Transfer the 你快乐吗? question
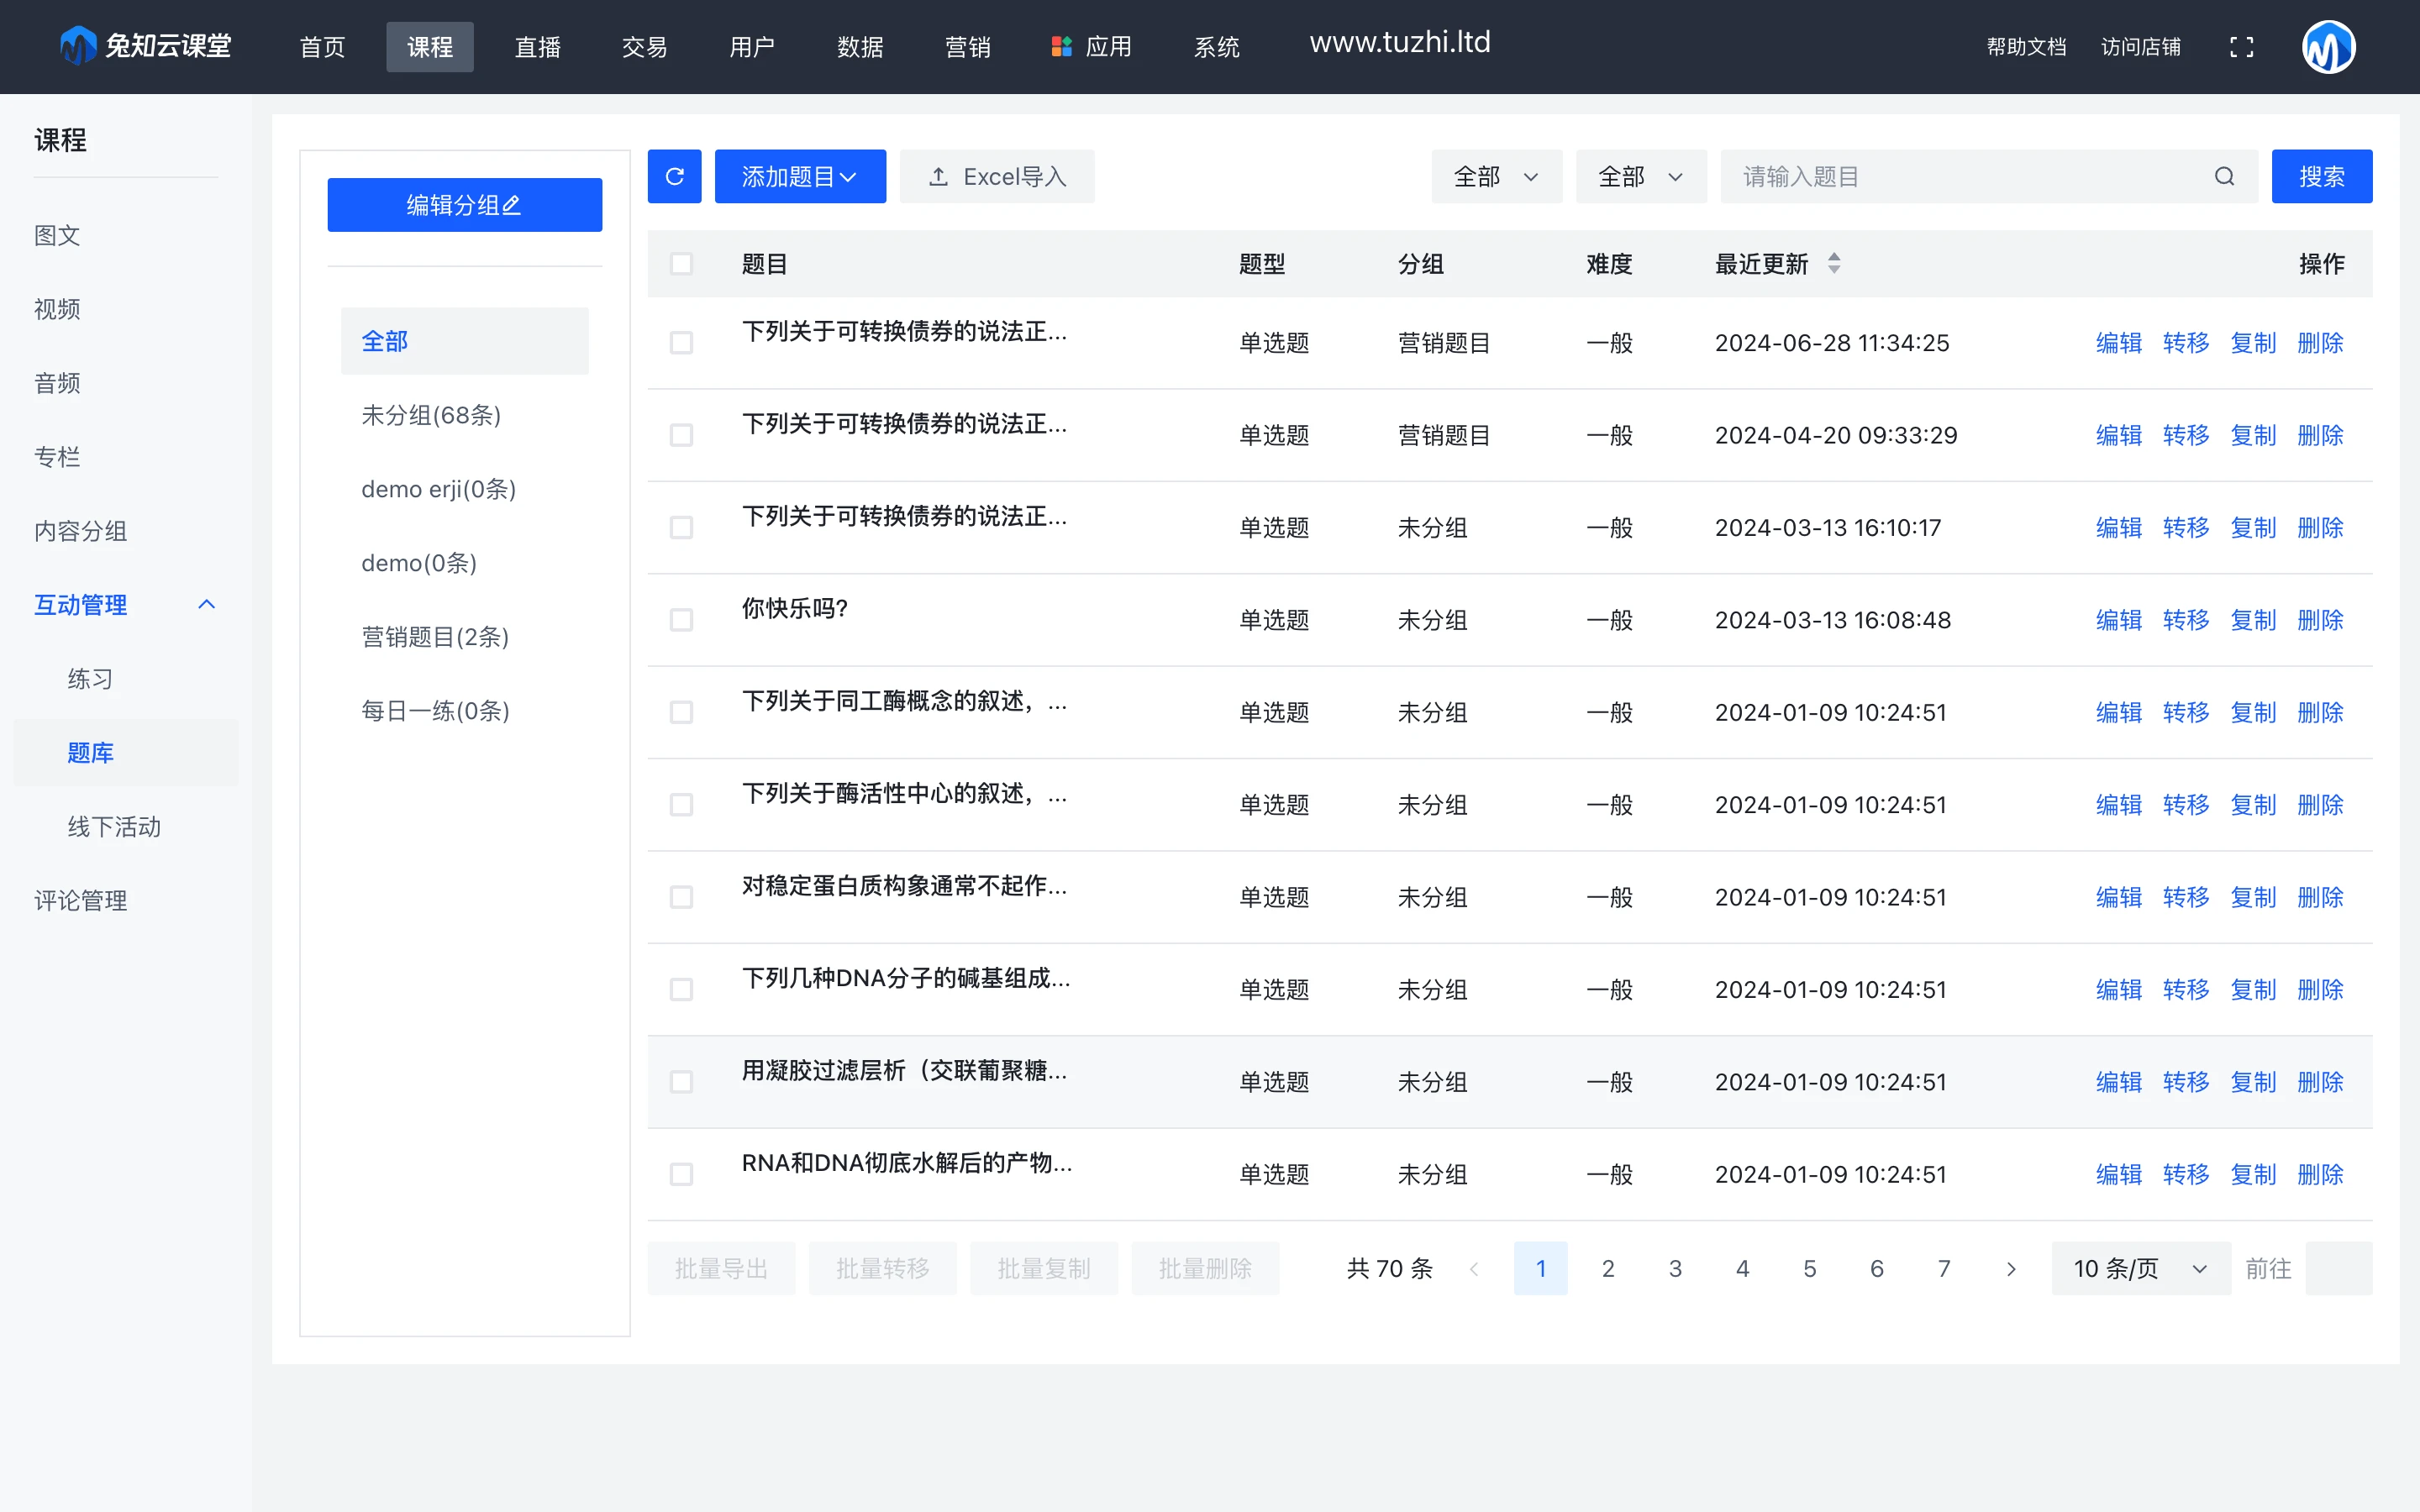This screenshot has height=1512, width=2420. coord(2186,620)
